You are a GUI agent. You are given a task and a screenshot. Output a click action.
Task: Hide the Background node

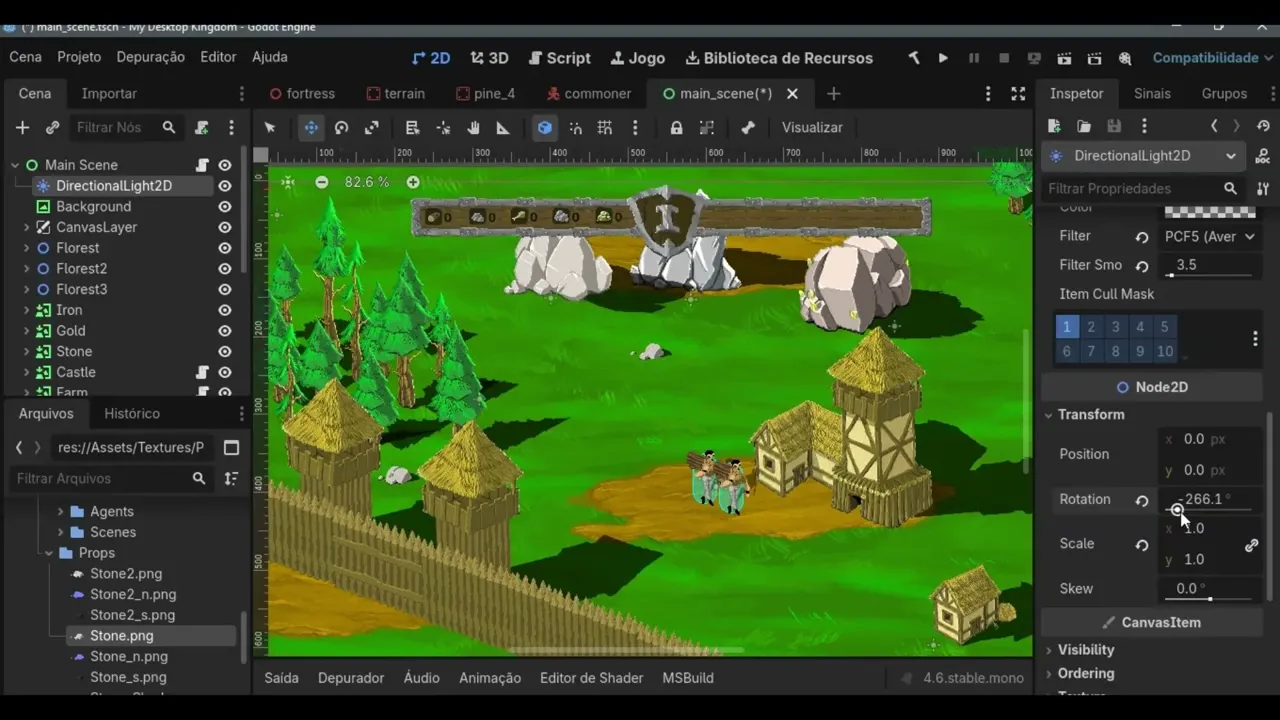[x=225, y=207]
